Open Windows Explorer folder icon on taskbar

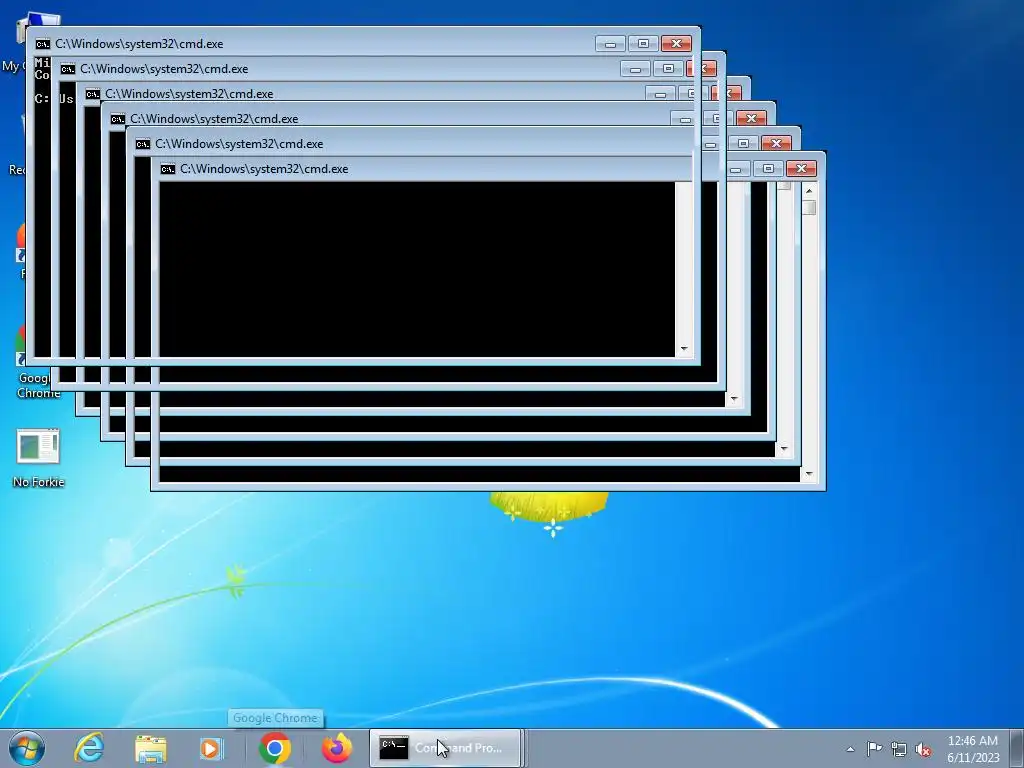151,748
